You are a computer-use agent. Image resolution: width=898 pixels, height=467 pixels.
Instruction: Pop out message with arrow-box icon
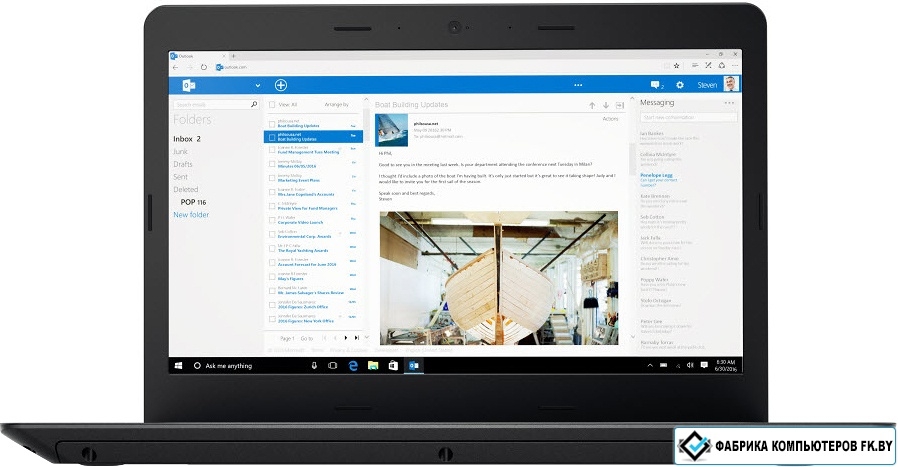tap(620, 105)
